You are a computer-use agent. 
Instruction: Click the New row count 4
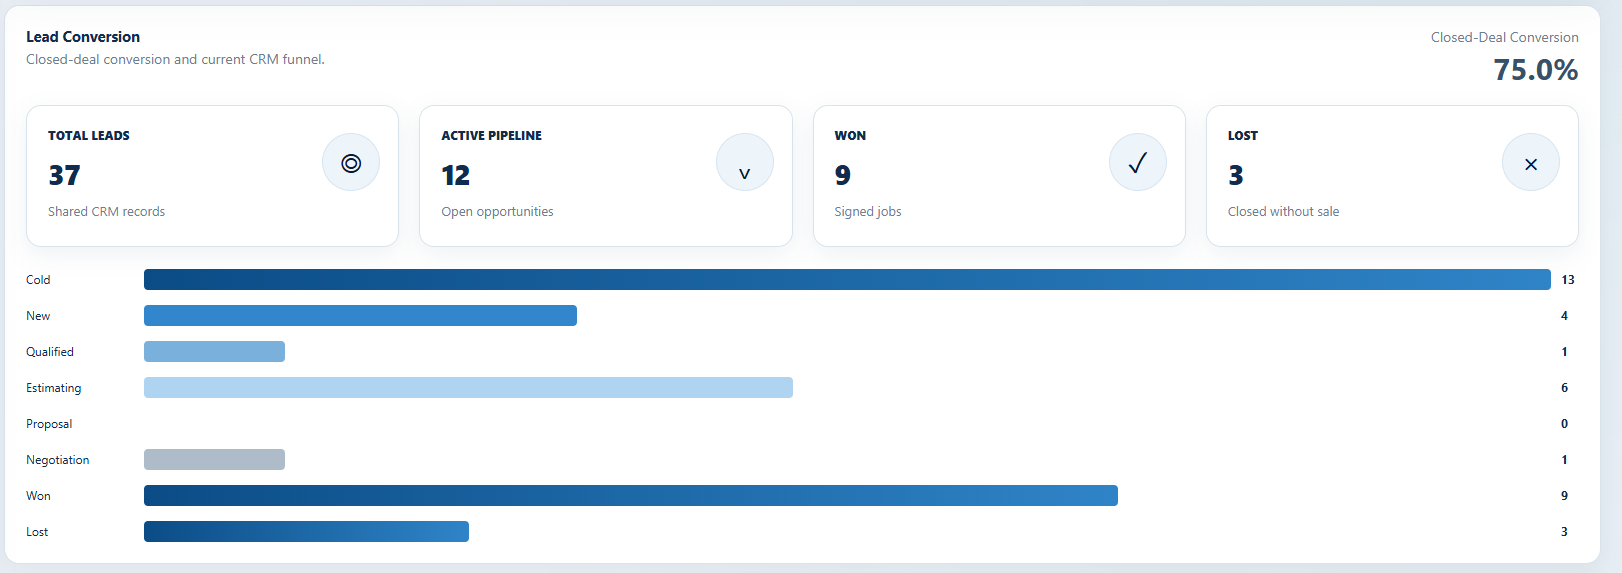(x=1565, y=316)
